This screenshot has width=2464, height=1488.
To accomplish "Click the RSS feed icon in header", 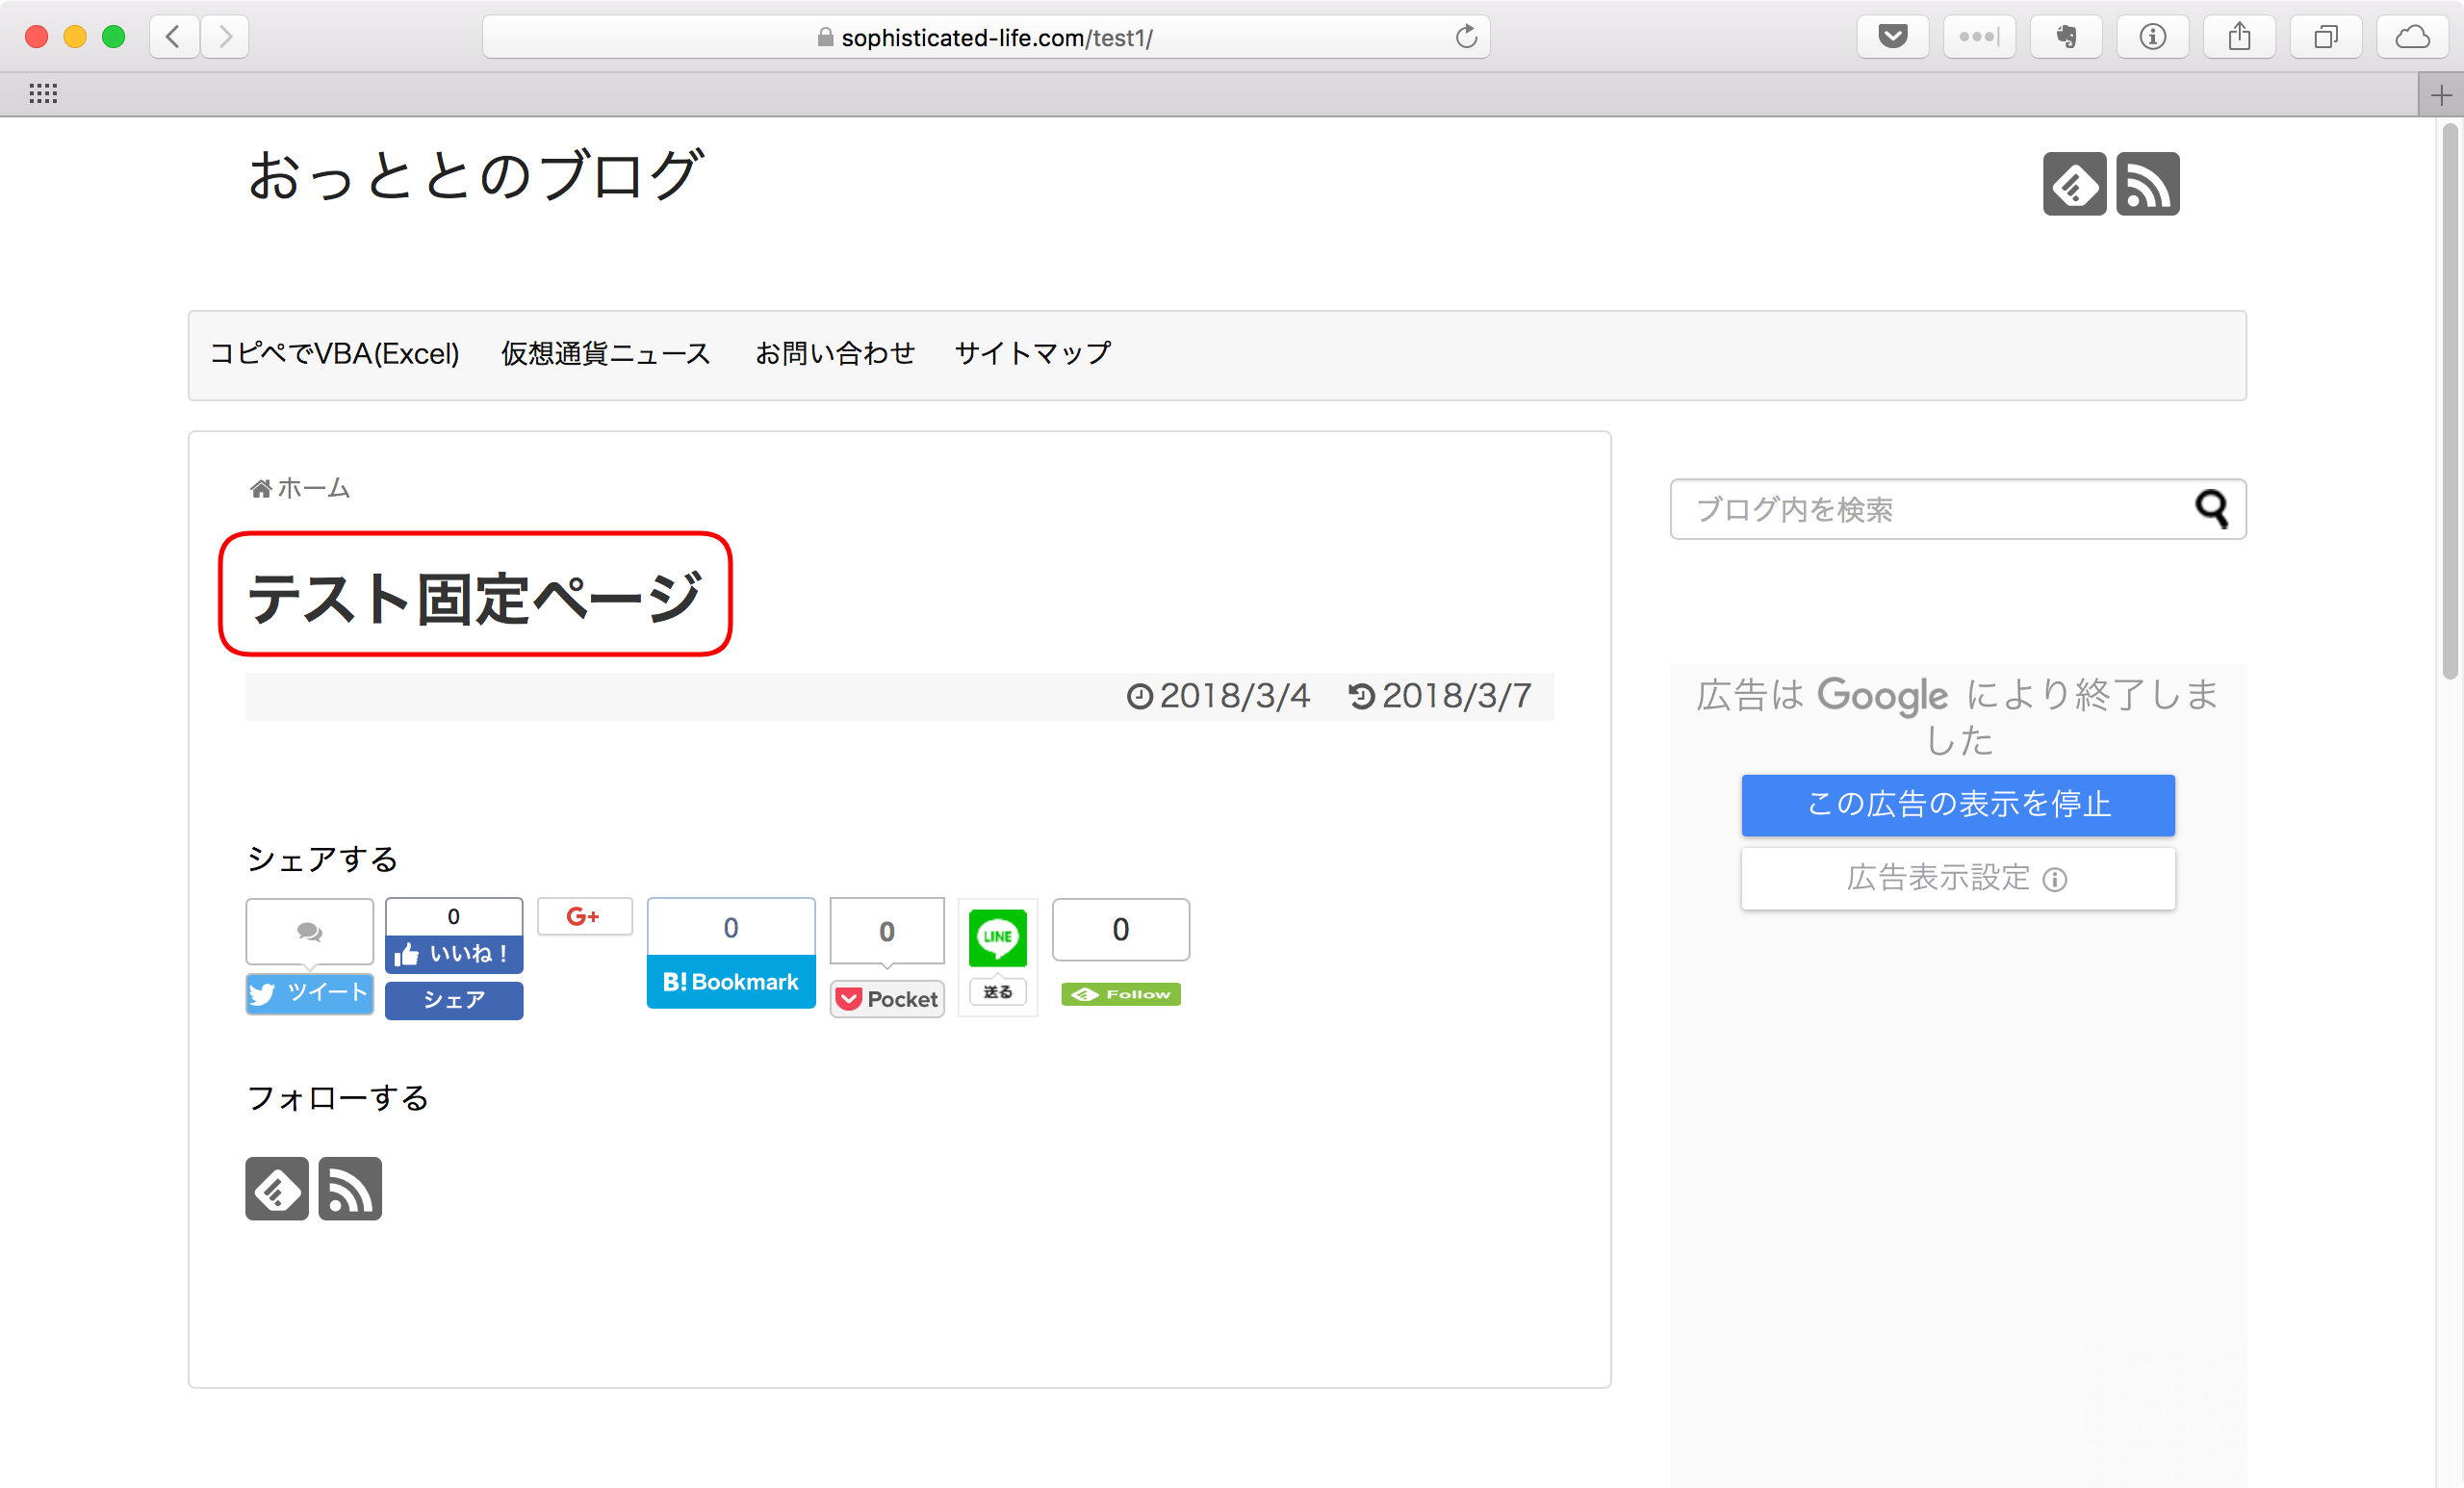I will [2147, 185].
